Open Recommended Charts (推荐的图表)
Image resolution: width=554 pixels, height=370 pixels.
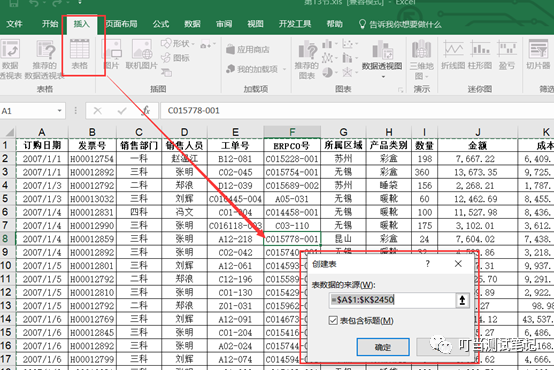pyautogui.click(x=306, y=59)
